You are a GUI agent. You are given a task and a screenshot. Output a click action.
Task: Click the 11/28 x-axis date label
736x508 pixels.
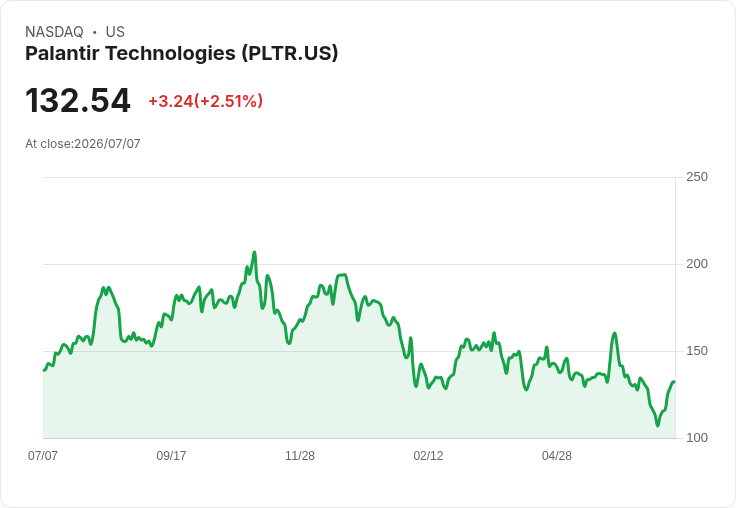click(300, 455)
